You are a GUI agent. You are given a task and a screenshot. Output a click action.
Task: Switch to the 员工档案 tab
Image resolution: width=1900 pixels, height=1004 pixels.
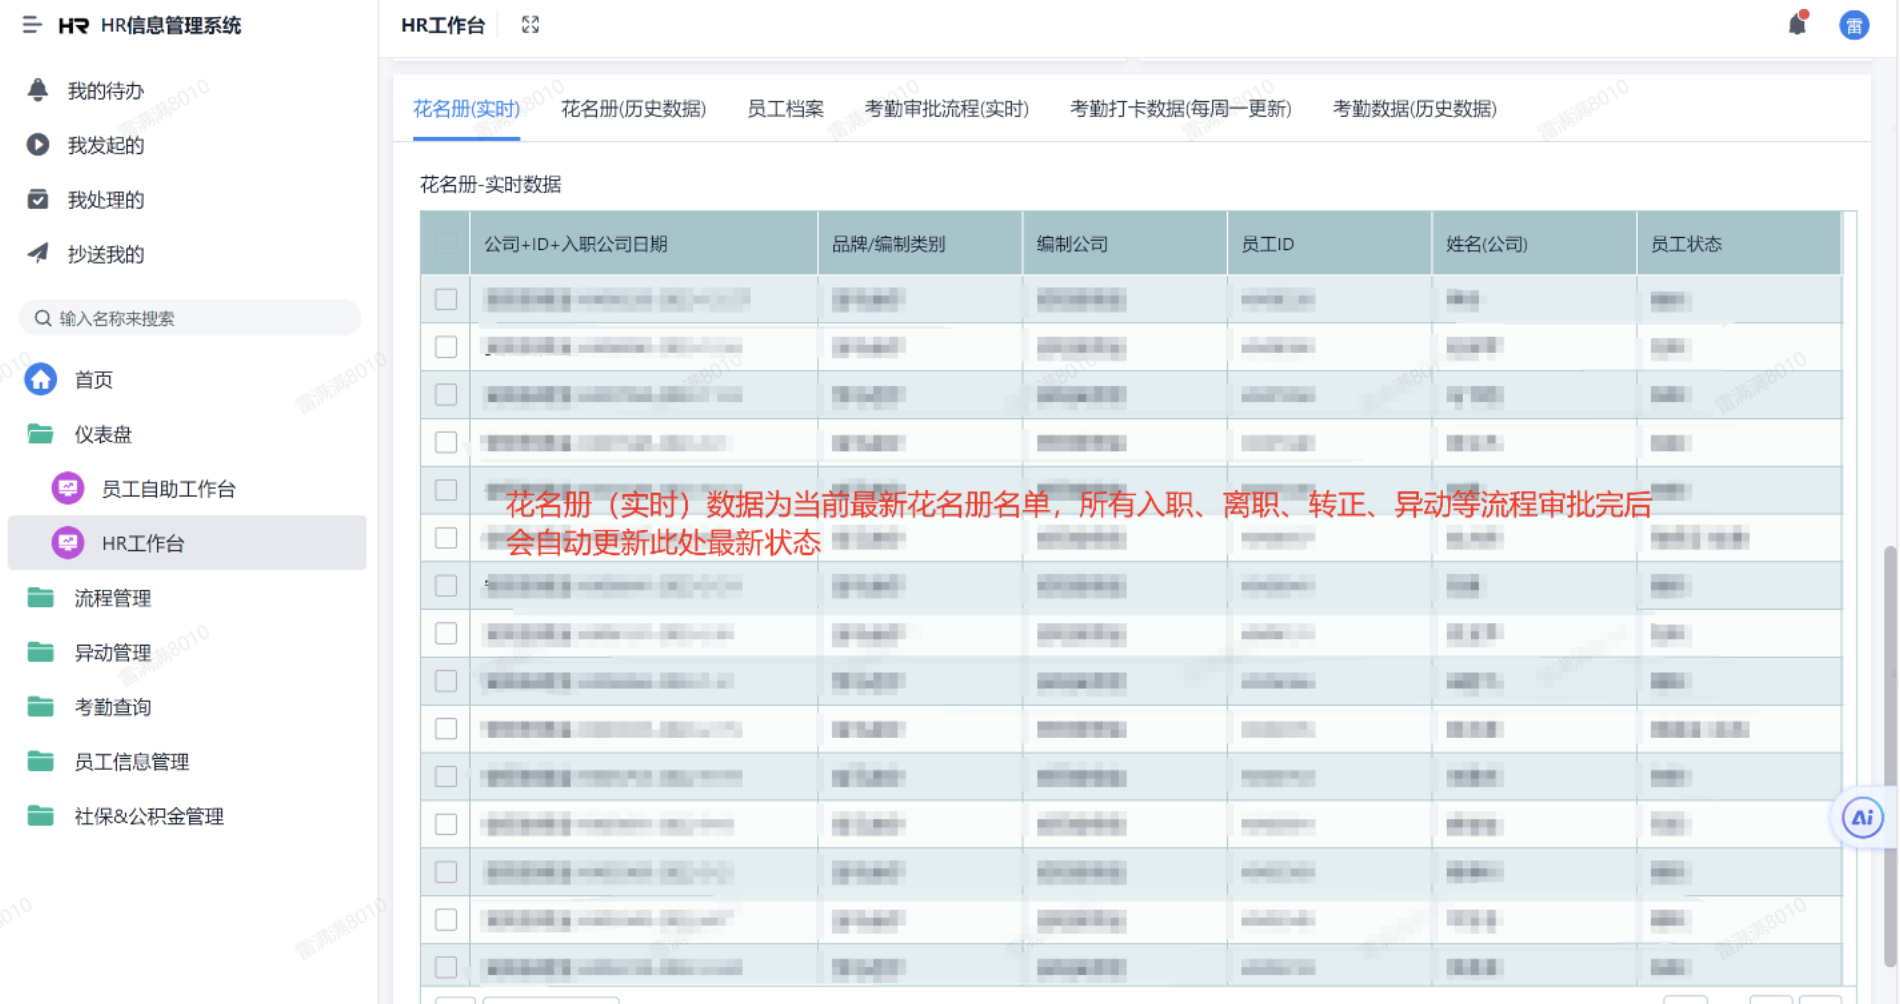click(x=785, y=109)
